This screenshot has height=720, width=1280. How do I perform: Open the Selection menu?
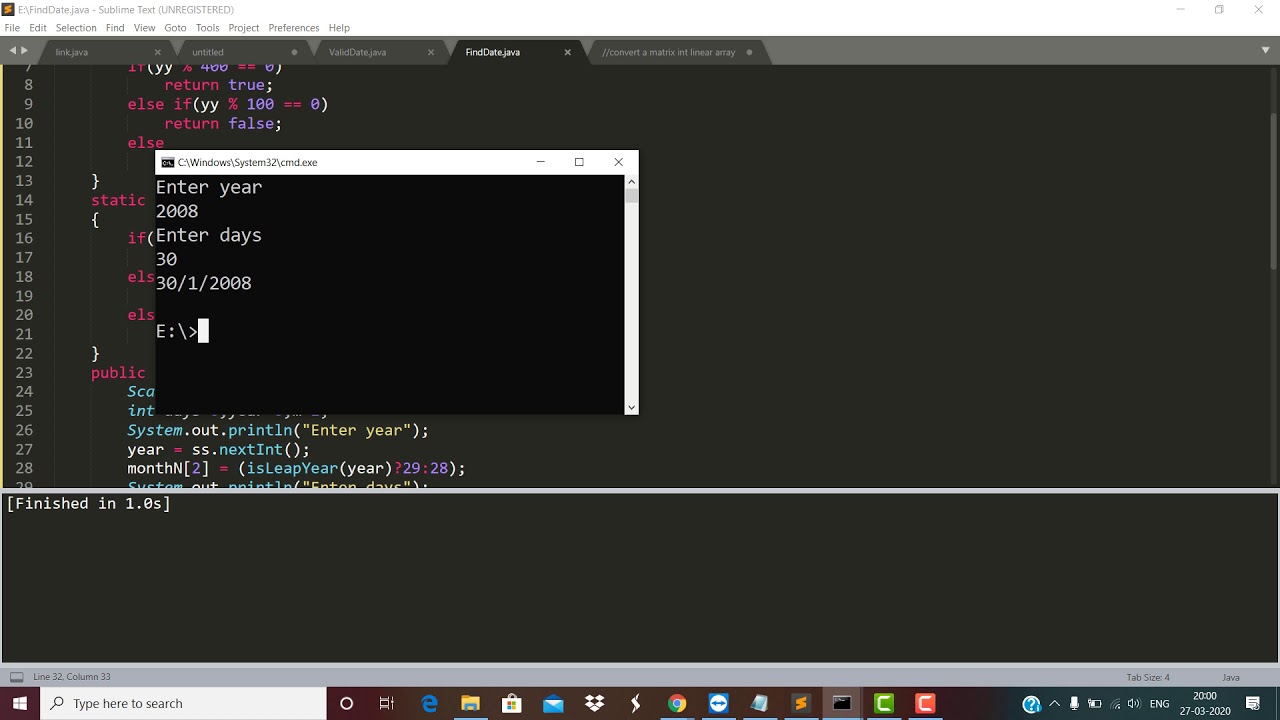pos(76,28)
